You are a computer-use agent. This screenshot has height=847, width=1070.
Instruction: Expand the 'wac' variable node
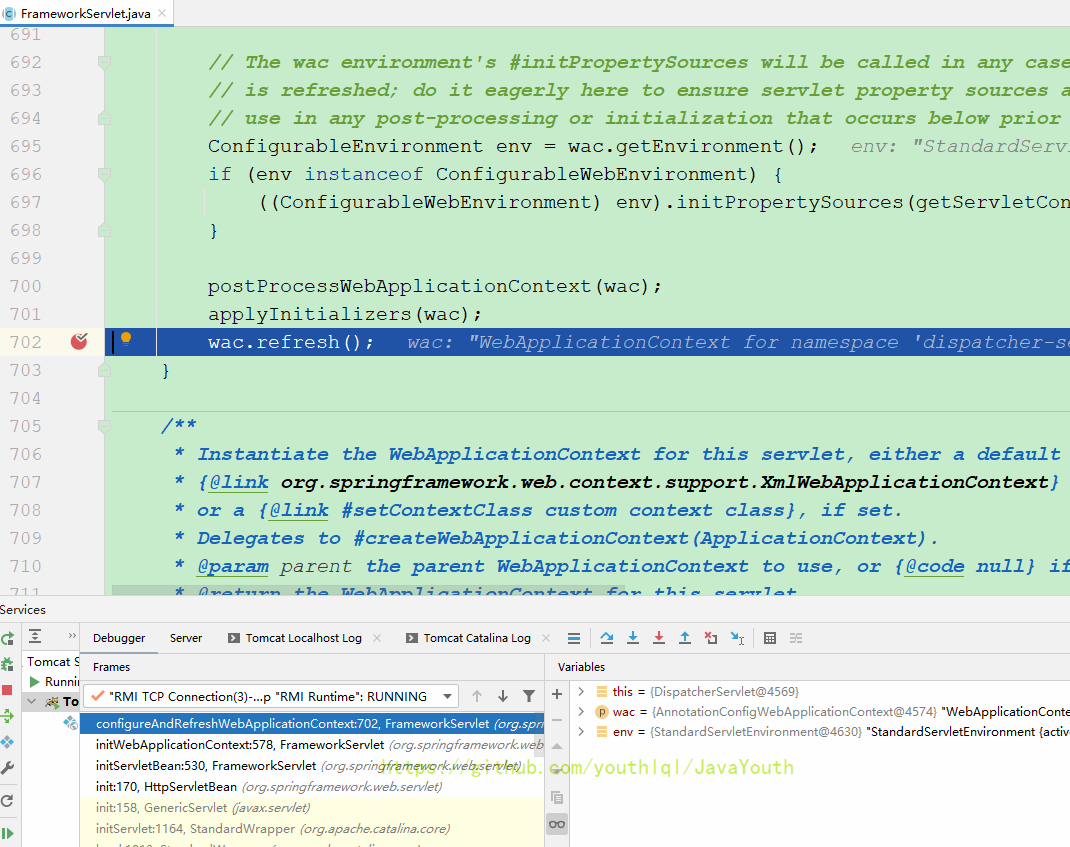581,712
